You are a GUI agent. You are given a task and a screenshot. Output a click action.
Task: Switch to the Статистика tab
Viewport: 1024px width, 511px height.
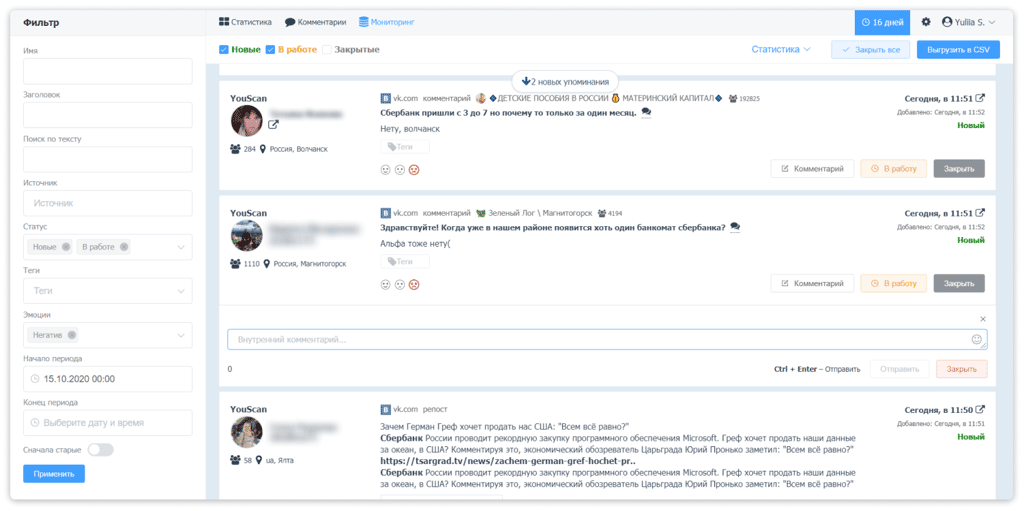tap(245, 22)
